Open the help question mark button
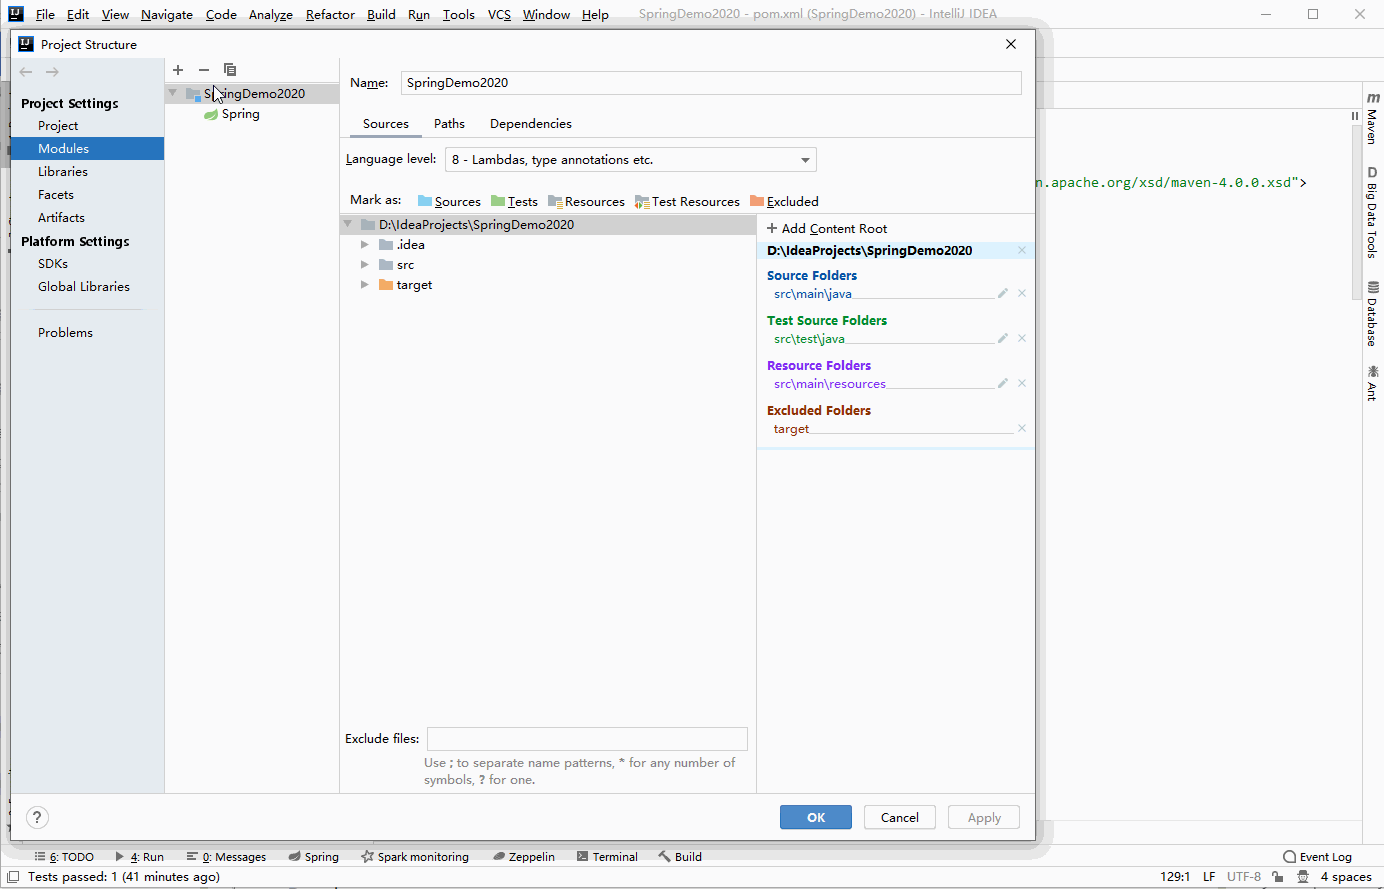The image size is (1384, 889). [37, 818]
